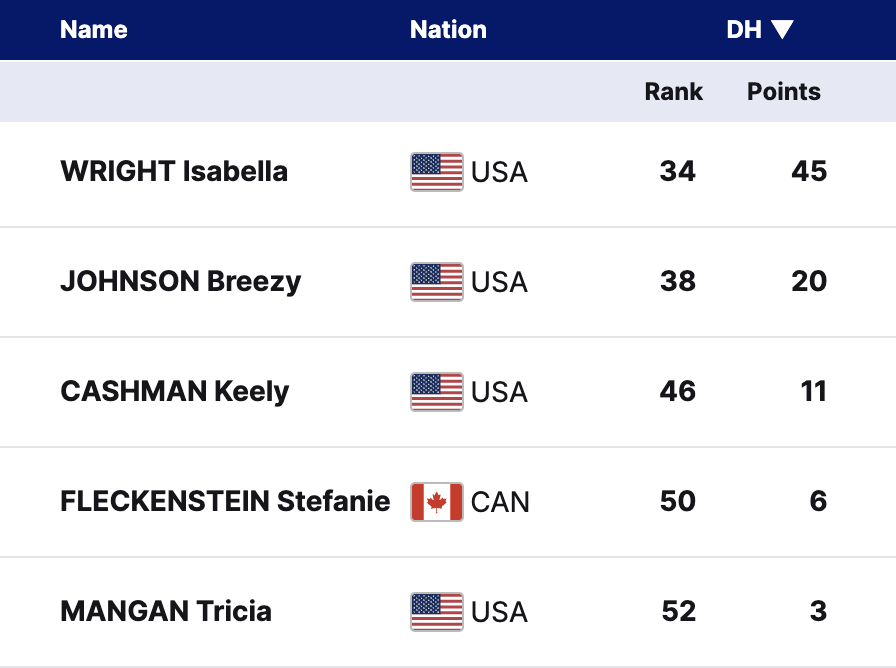896x668 pixels.
Task: Click the 20 points value for Johnson
Action: 809,282
